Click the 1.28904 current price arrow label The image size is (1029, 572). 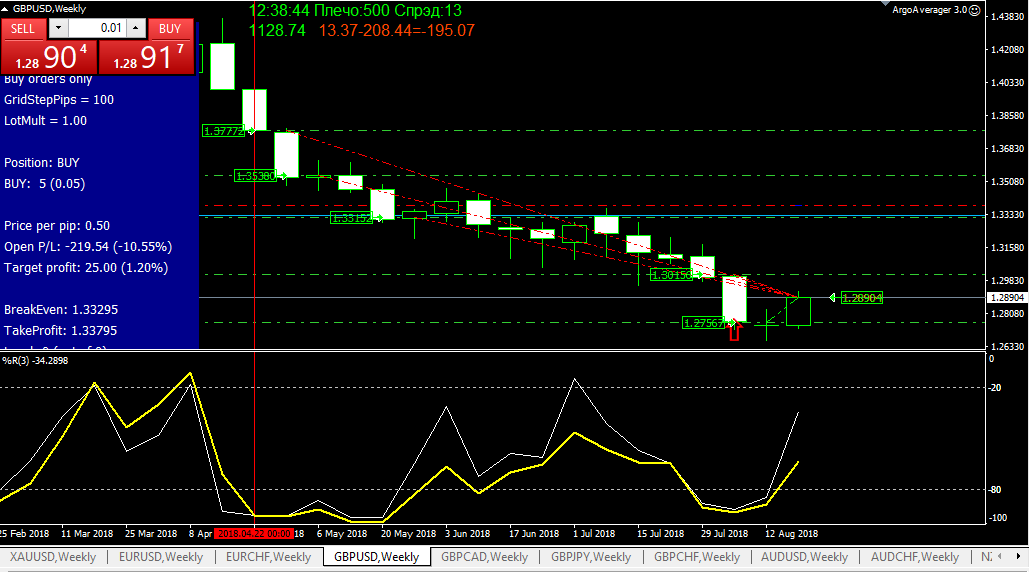click(x=862, y=298)
